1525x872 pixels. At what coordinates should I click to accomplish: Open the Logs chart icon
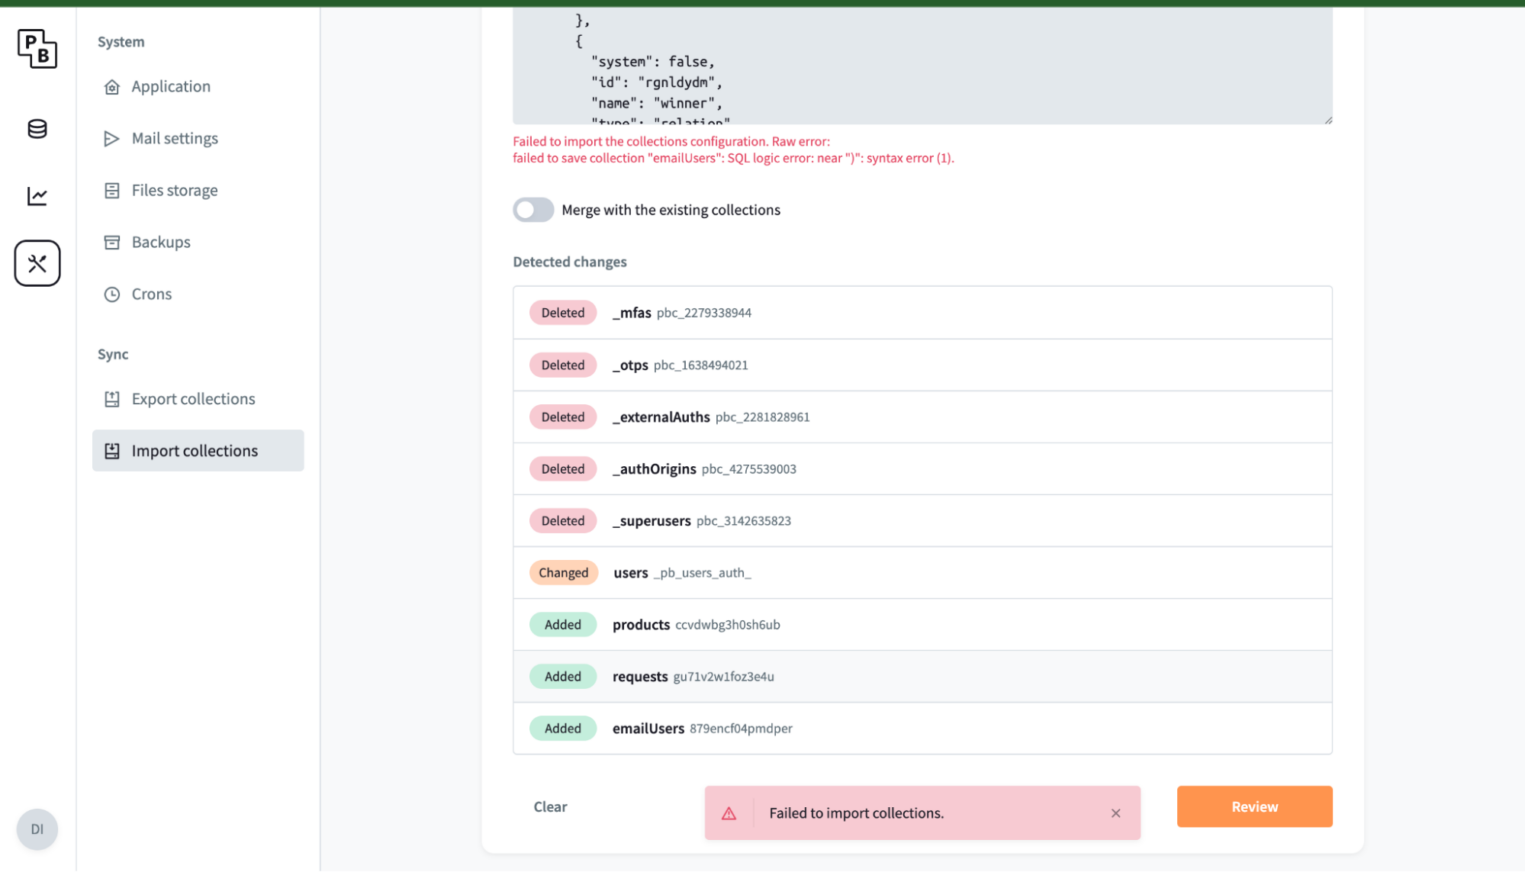(x=37, y=196)
